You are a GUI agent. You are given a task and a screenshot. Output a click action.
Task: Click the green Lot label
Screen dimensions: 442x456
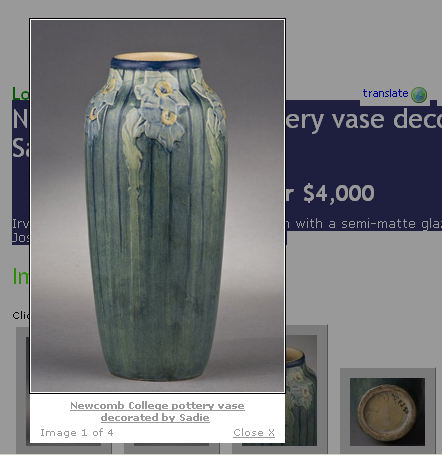20,94
